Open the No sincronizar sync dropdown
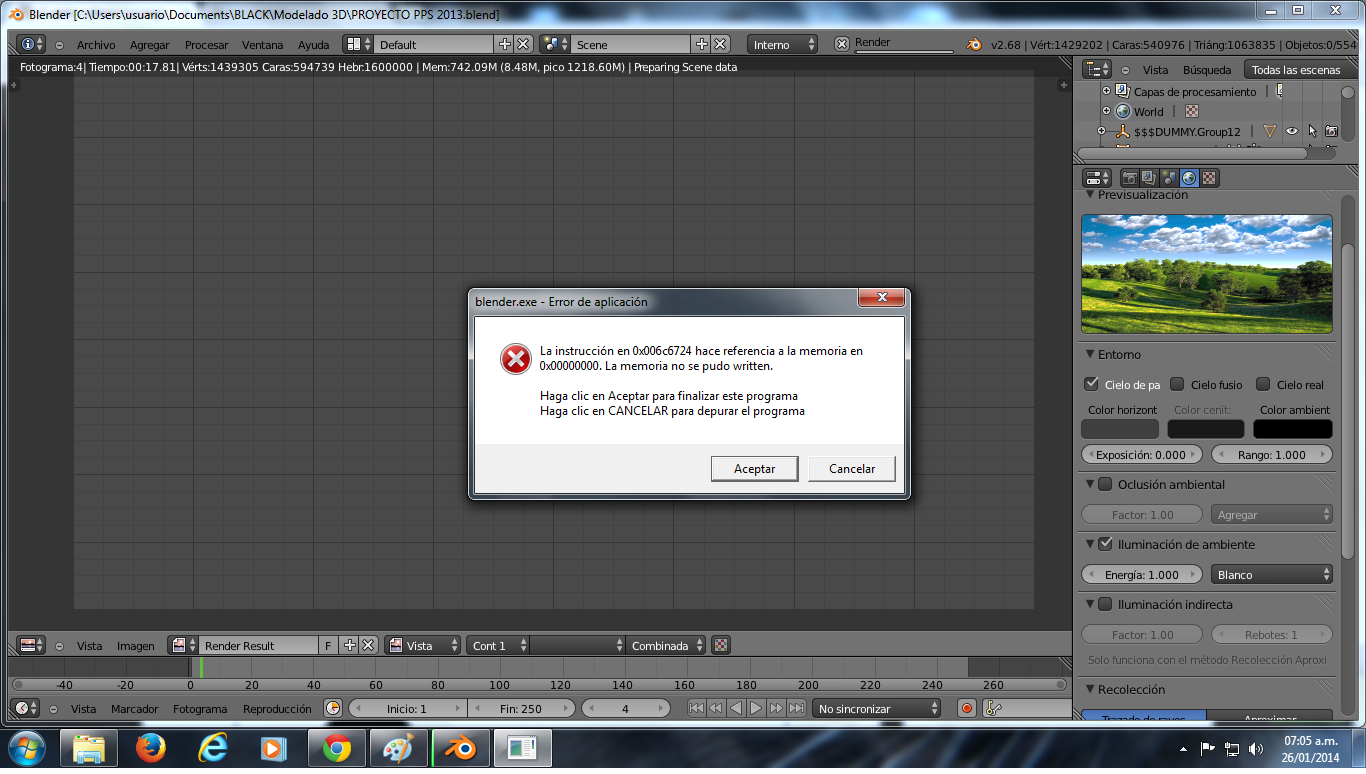This screenshot has width=1366, height=774. coord(877,708)
